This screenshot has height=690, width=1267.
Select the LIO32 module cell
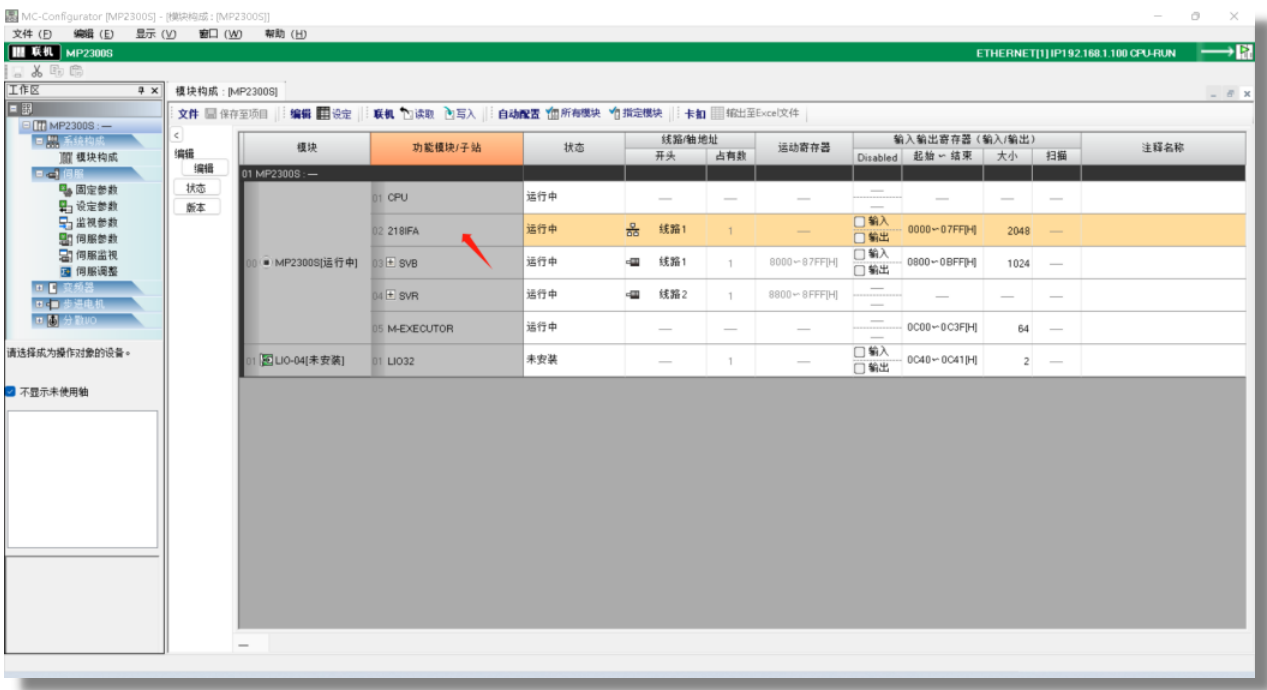[x=446, y=360]
